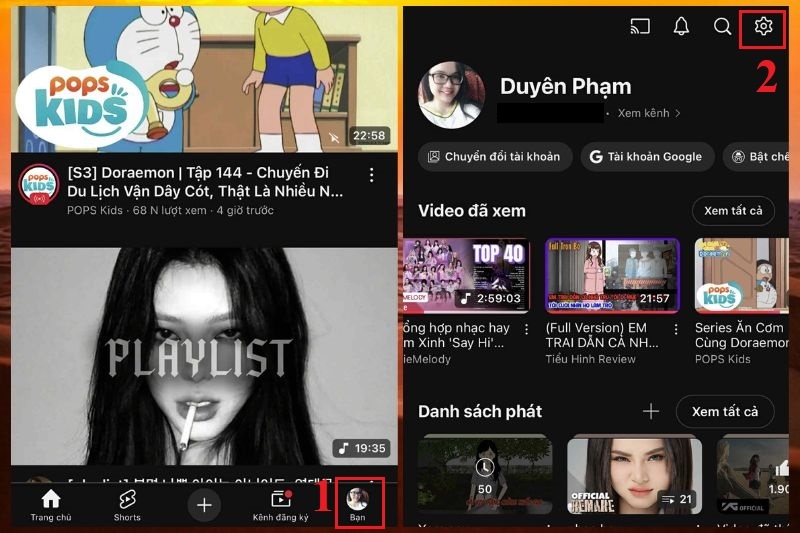Tap Video đã xem section heading
The height and width of the screenshot is (533, 800).
coord(471,211)
